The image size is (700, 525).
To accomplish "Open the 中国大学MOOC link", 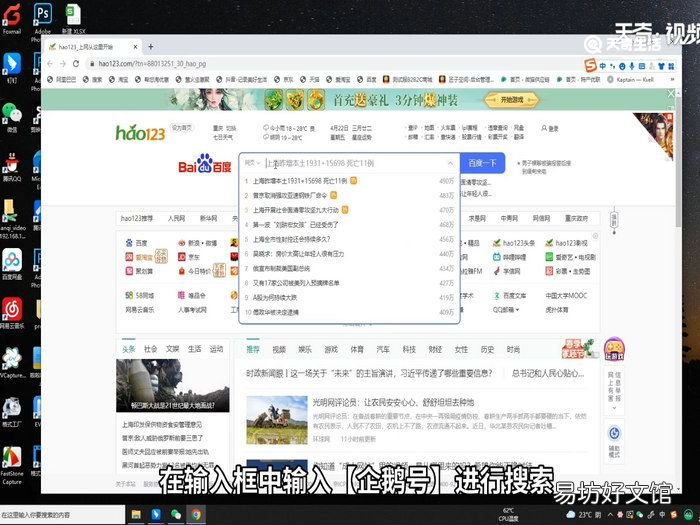I will [x=566, y=296].
